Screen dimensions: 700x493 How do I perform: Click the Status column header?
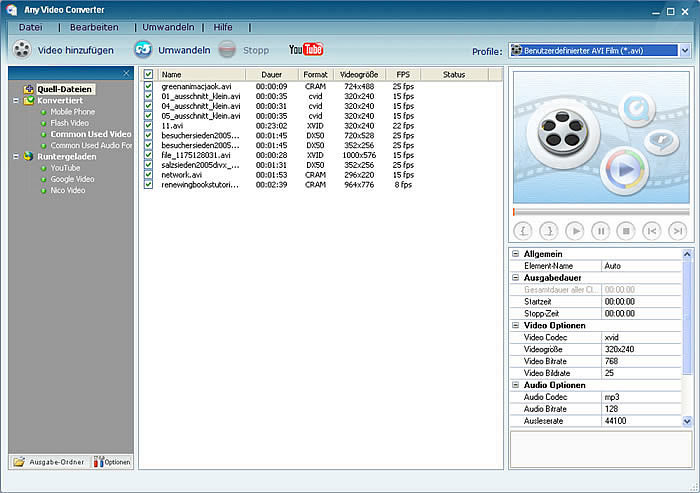454,75
